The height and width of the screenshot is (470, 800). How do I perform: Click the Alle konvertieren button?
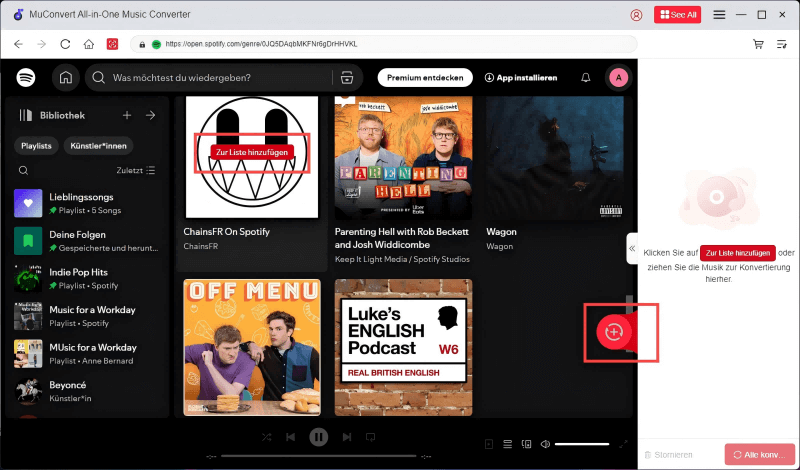(759, 454)
